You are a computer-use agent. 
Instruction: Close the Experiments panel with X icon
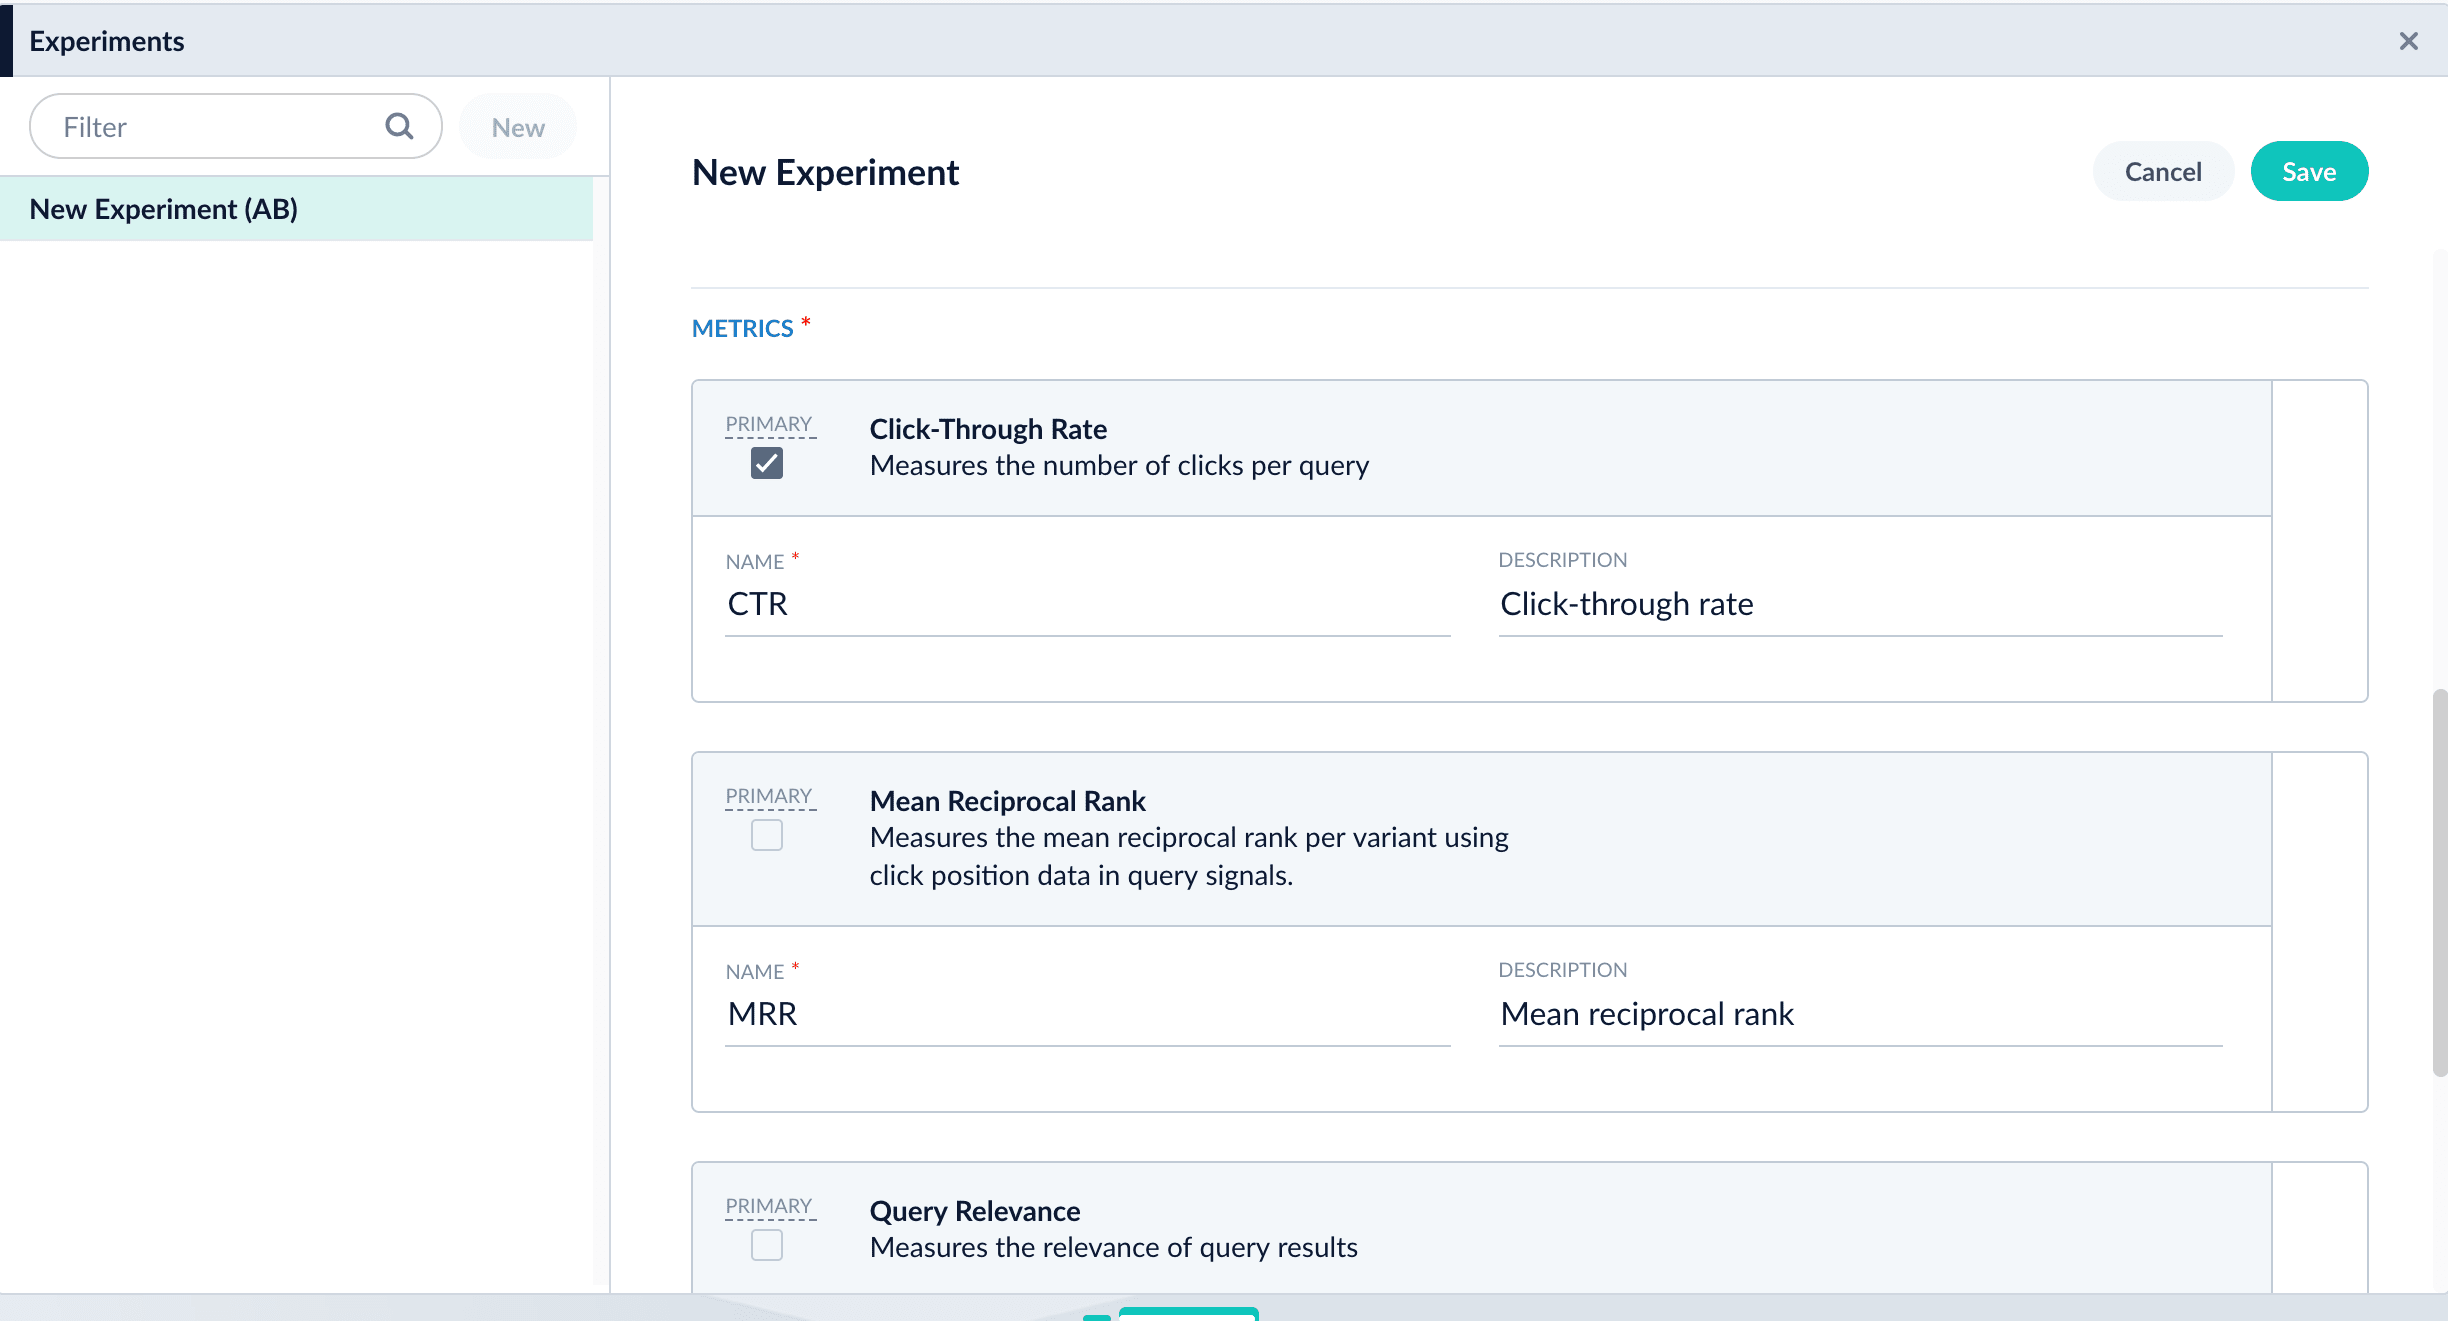pos(2408,41)
